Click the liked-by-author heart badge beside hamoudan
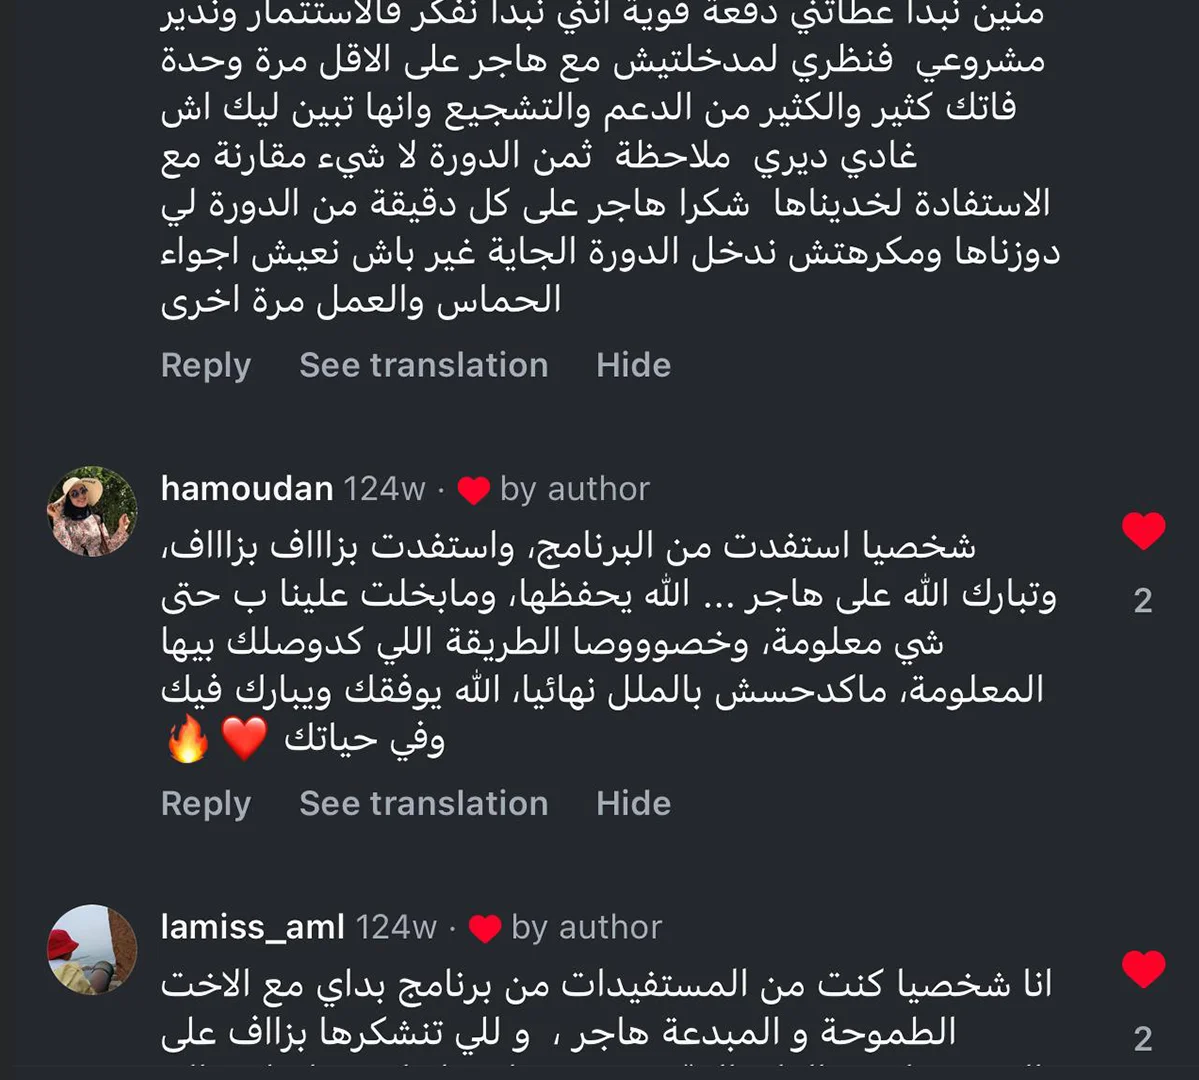Screen dimensions: 1199x1080 (x=473, y=490)
